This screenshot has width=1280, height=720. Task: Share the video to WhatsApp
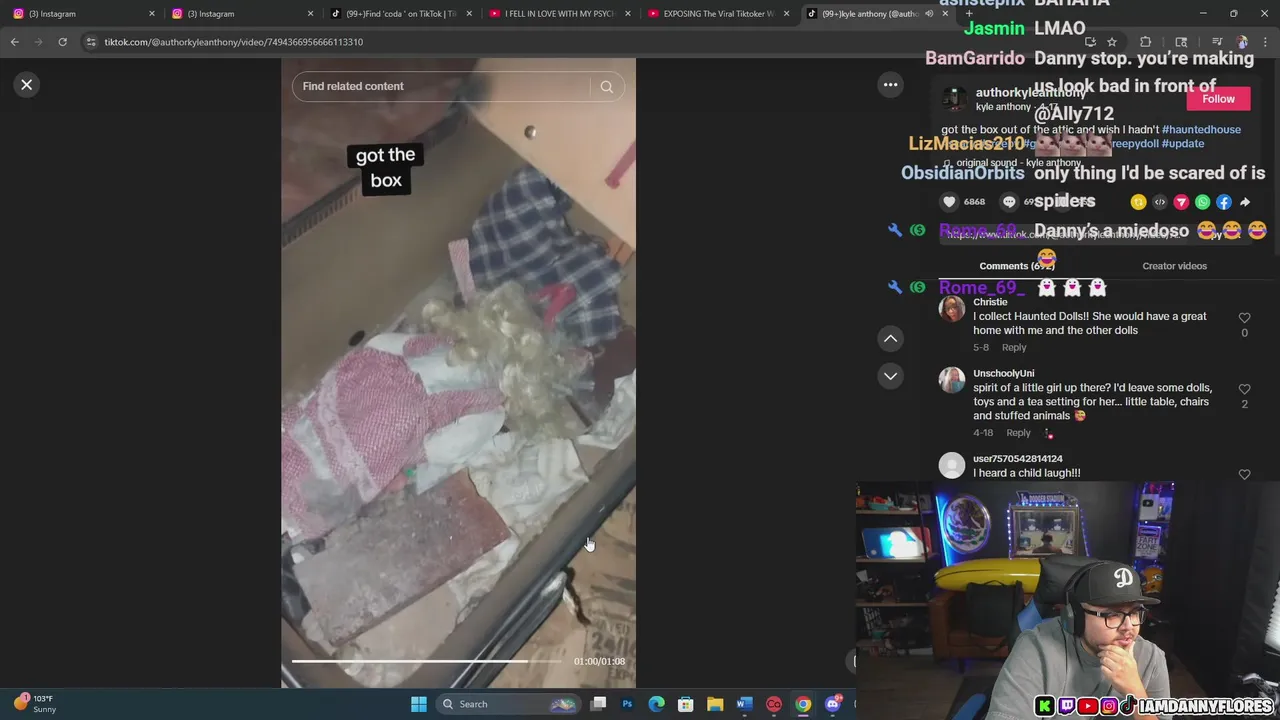[1202, 202]
